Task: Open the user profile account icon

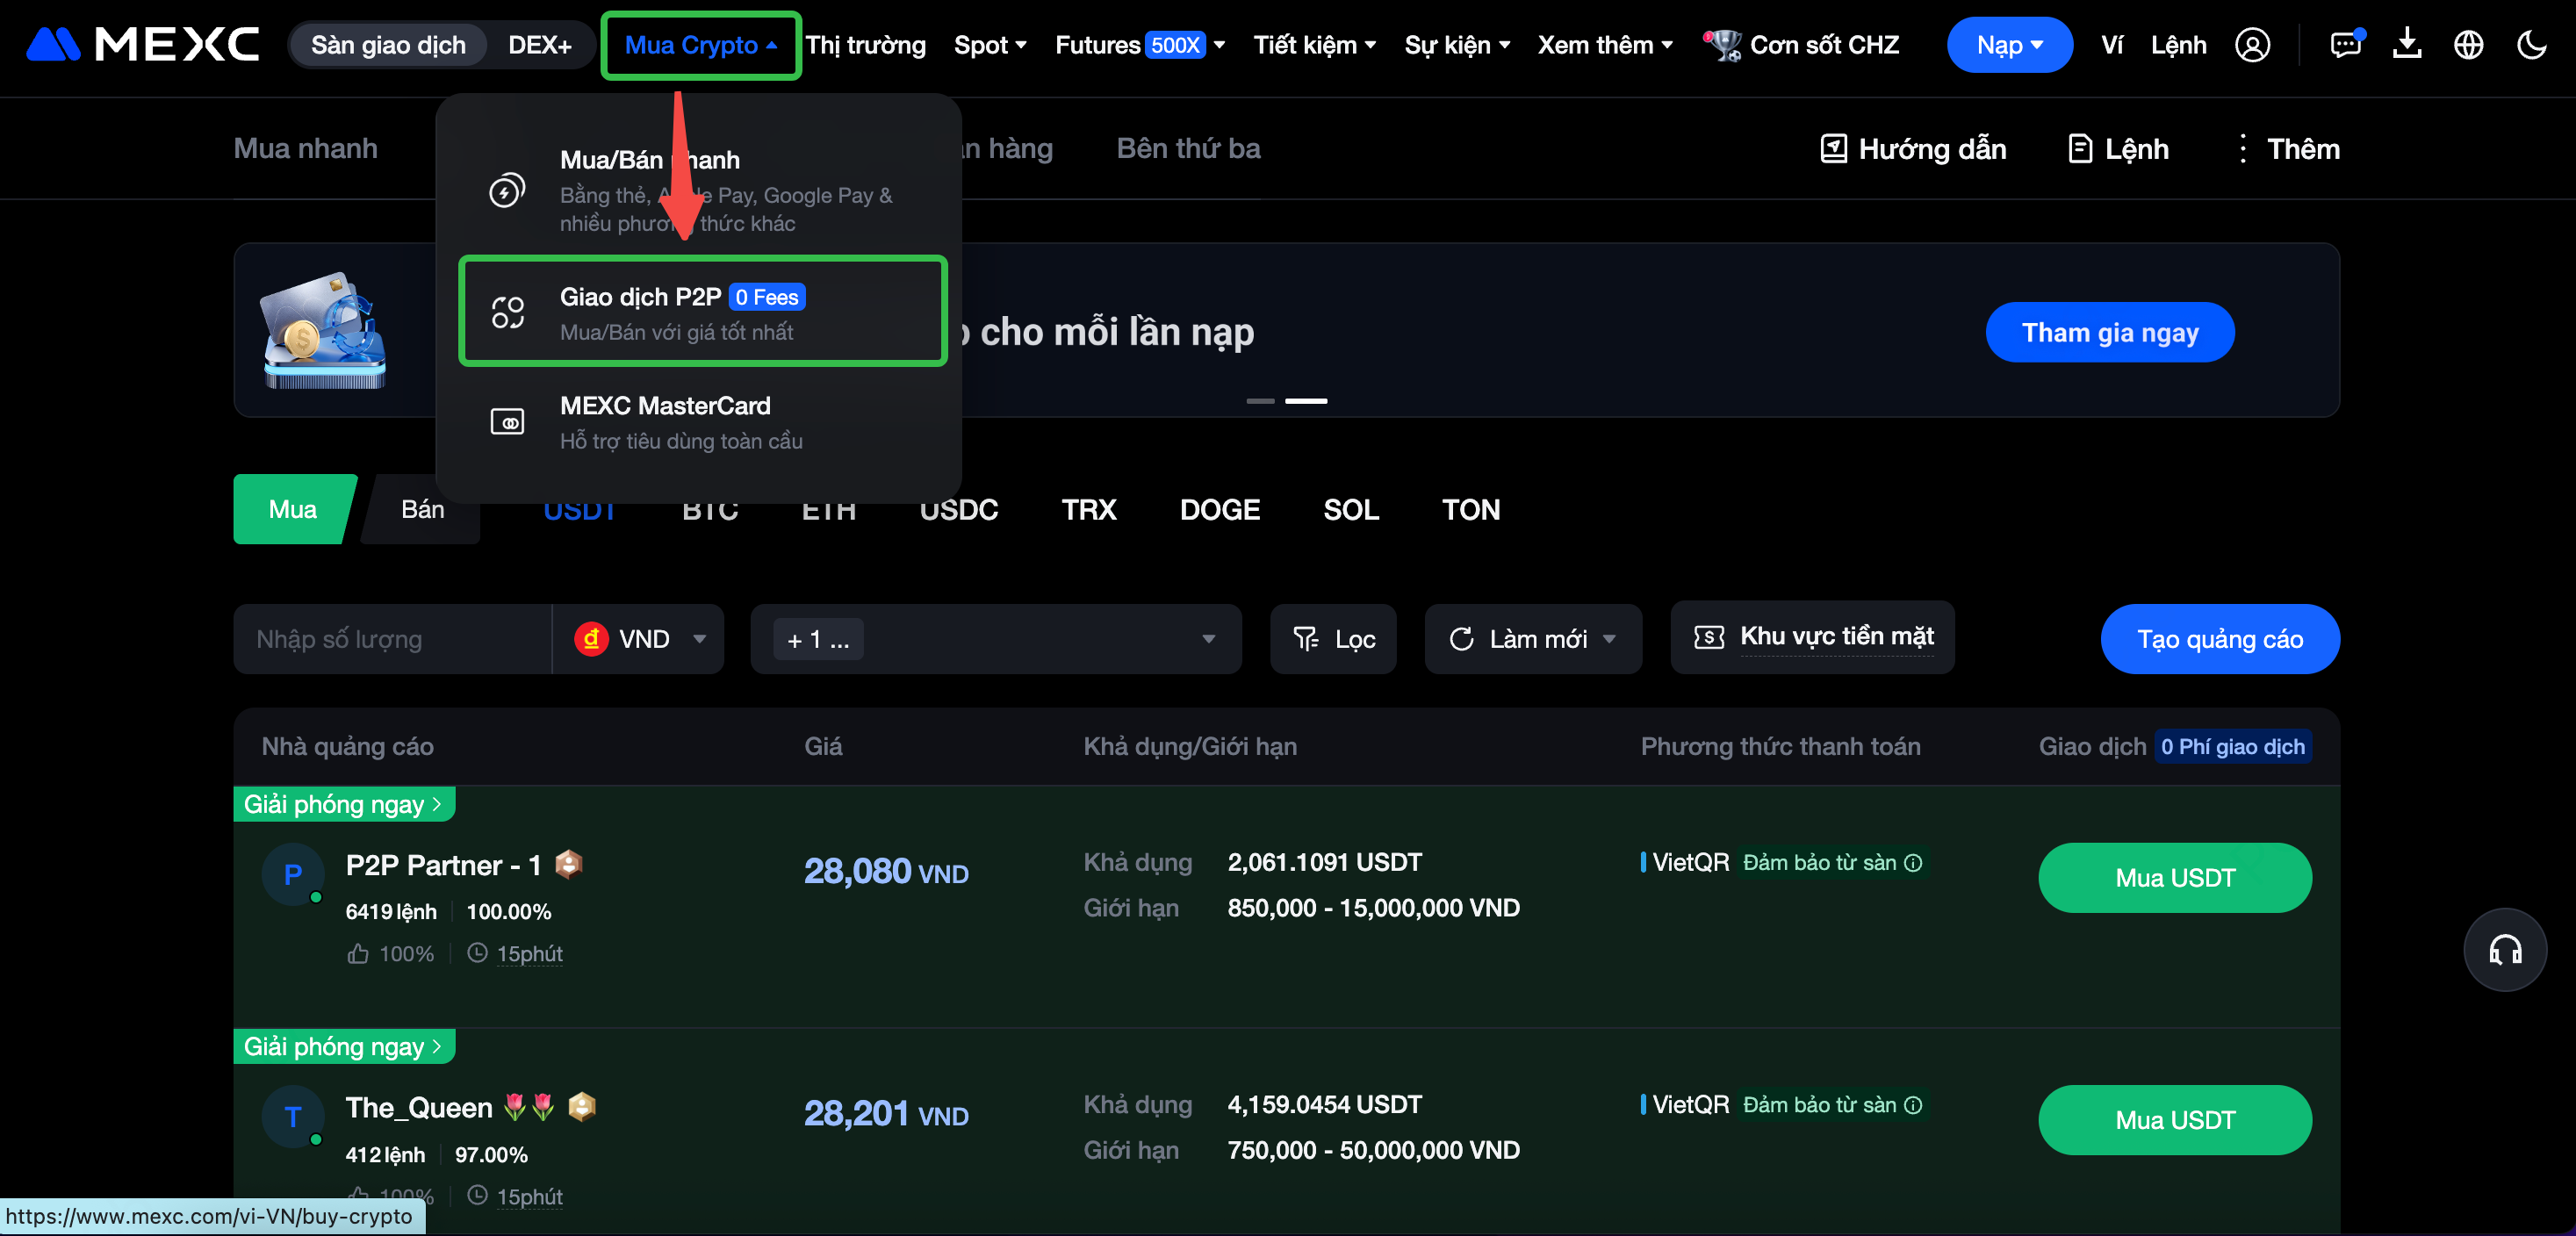Action: coord(2252,45)
